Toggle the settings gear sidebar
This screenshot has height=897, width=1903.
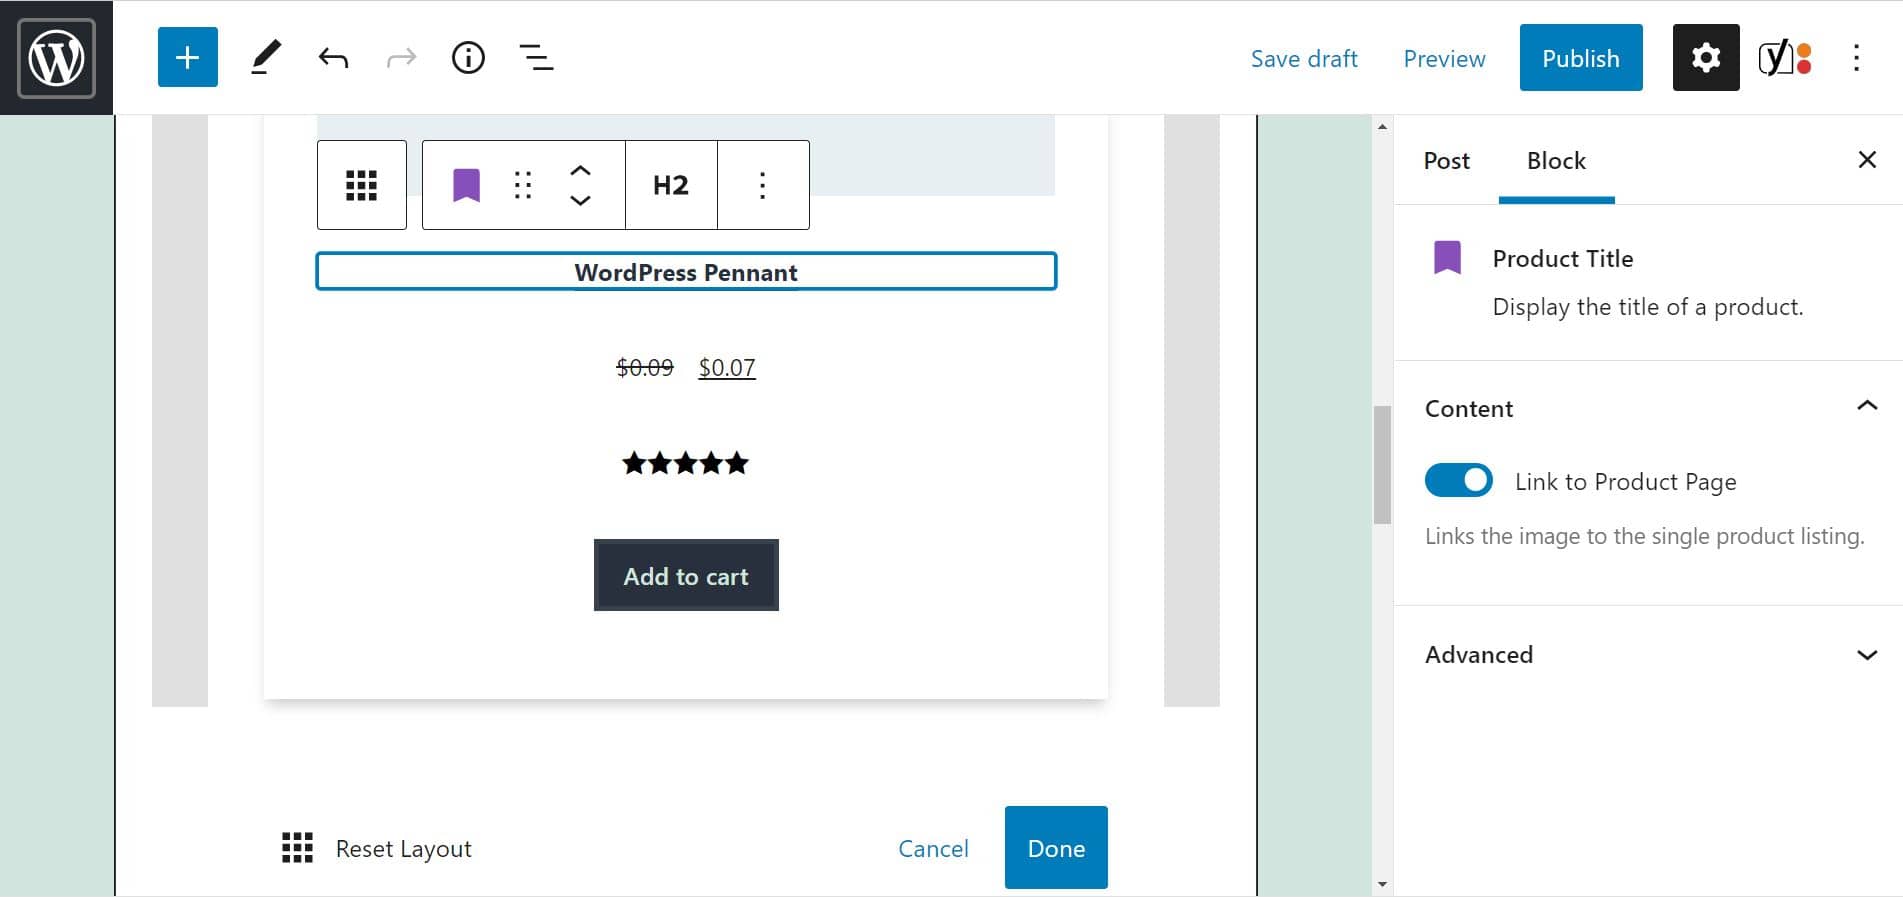[1706, 58]
